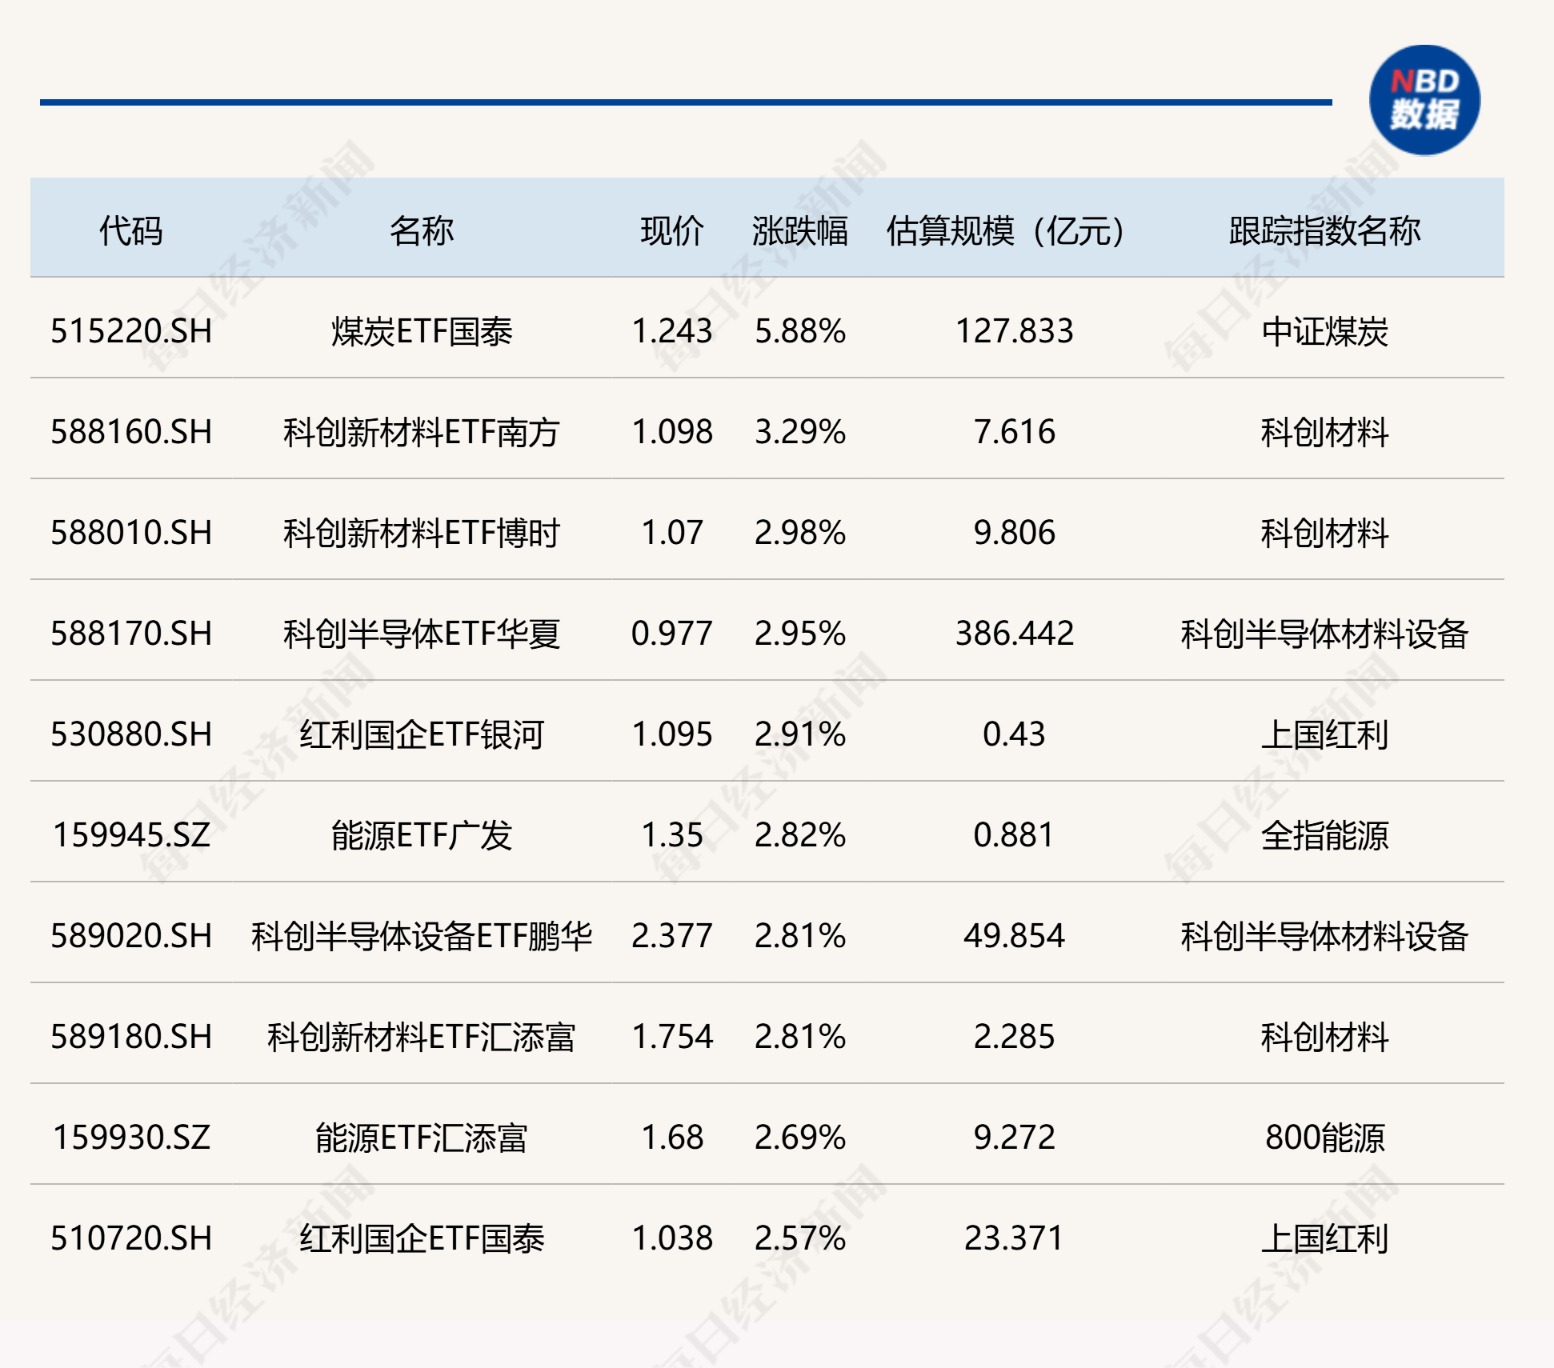Select 科创半导体ETF华夏 row name
This screenshot has width=1554, height=1368.
[421, 634]
